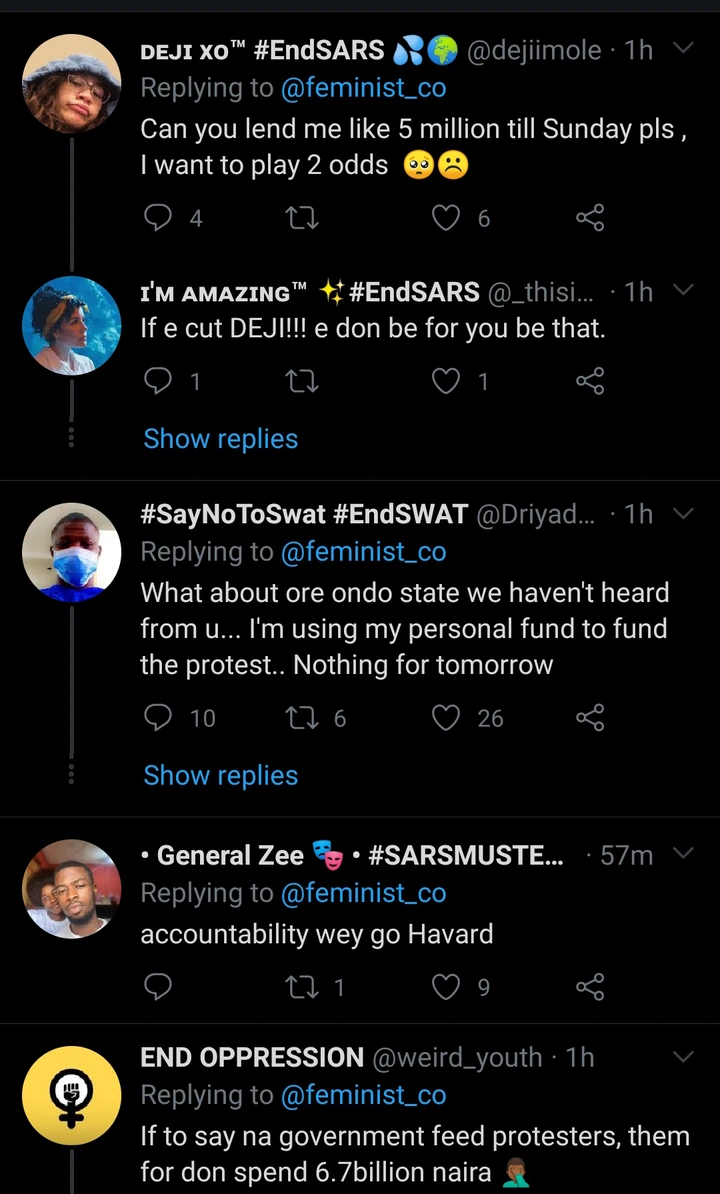Open END OPPRESSION's yellow profile avatar
720x1194 pixels.
click(71, 1096)
